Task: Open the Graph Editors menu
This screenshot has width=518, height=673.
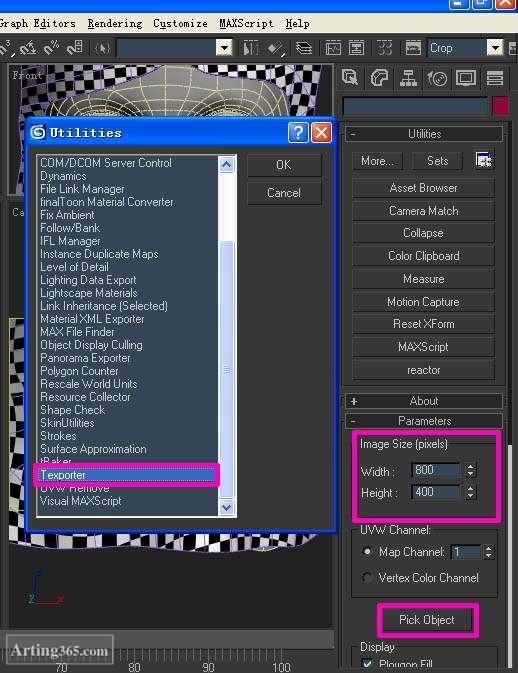Action: (x=38, y=24)
